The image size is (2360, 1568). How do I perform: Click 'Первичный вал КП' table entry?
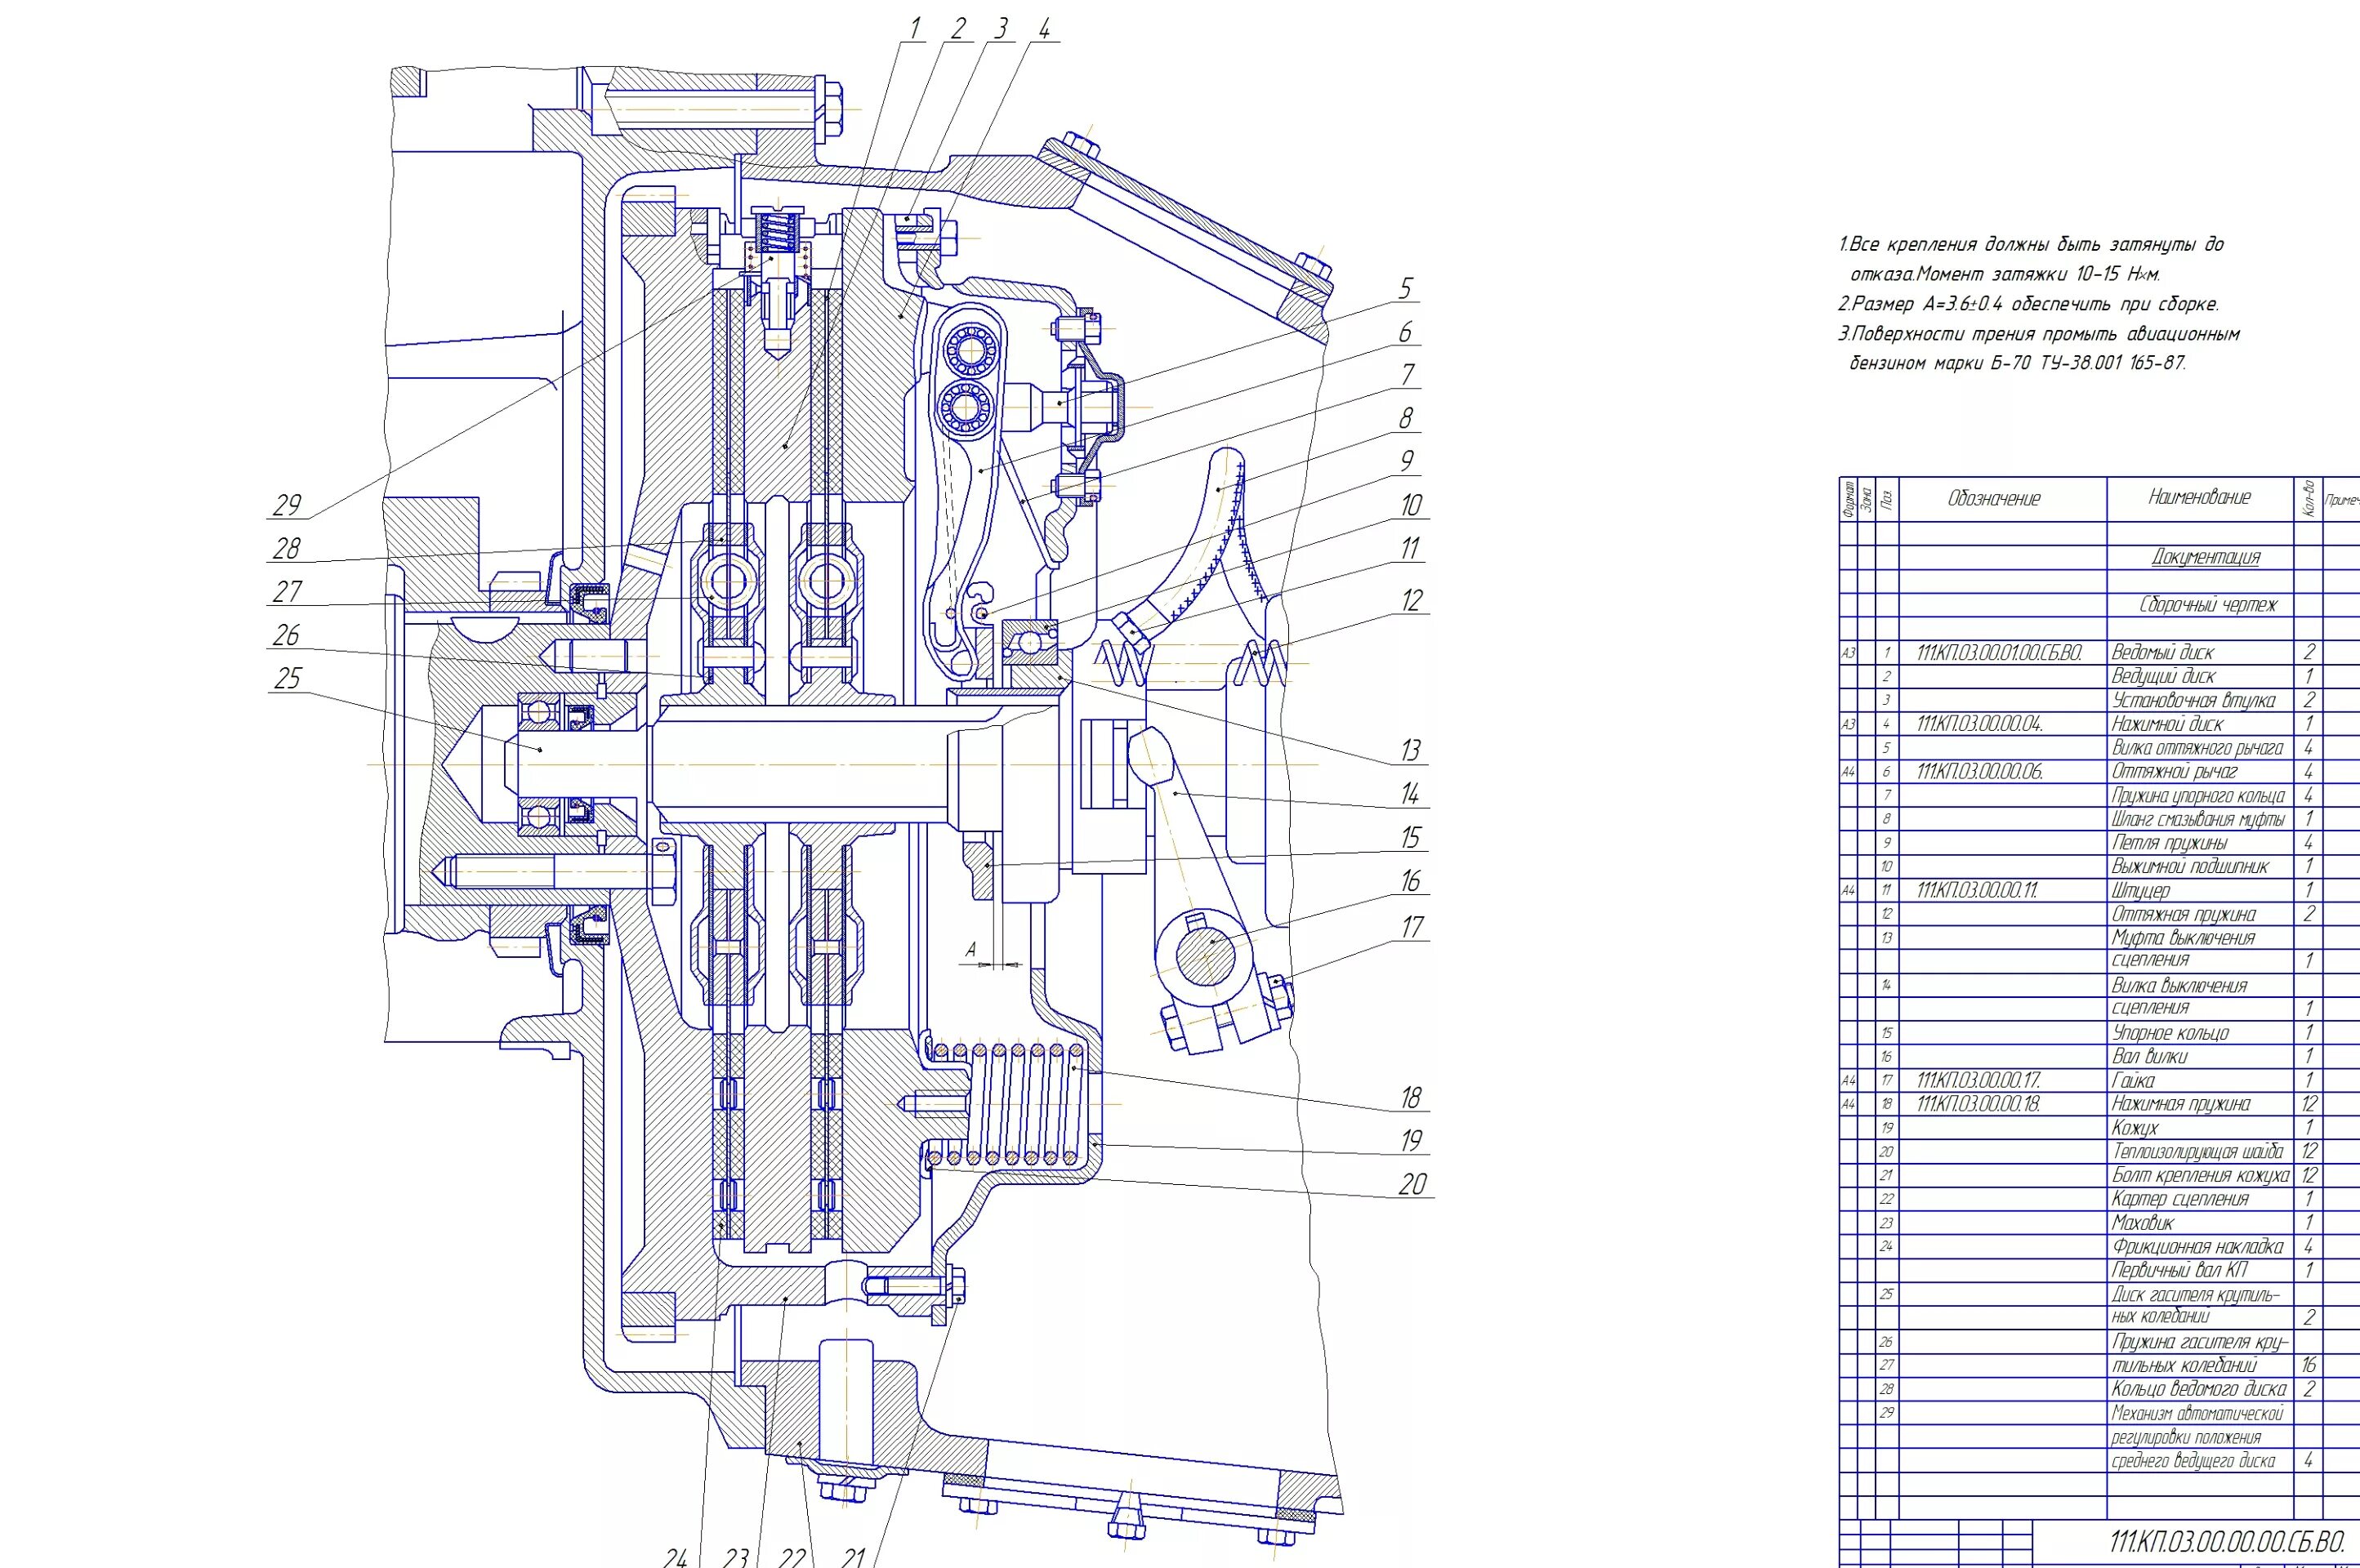point(2180,1271)
